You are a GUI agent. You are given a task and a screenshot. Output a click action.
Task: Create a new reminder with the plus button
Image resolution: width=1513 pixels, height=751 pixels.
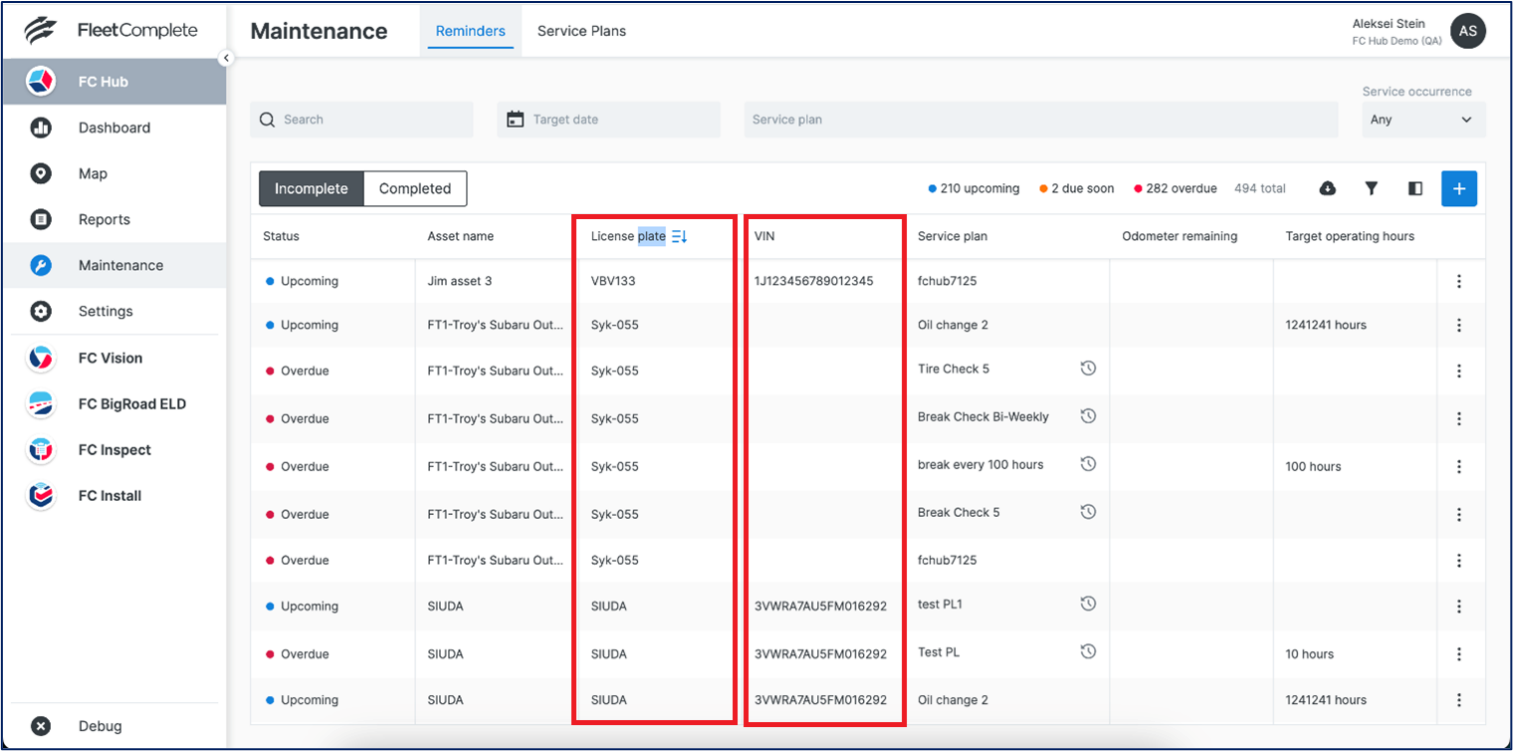click(1459, 188)
